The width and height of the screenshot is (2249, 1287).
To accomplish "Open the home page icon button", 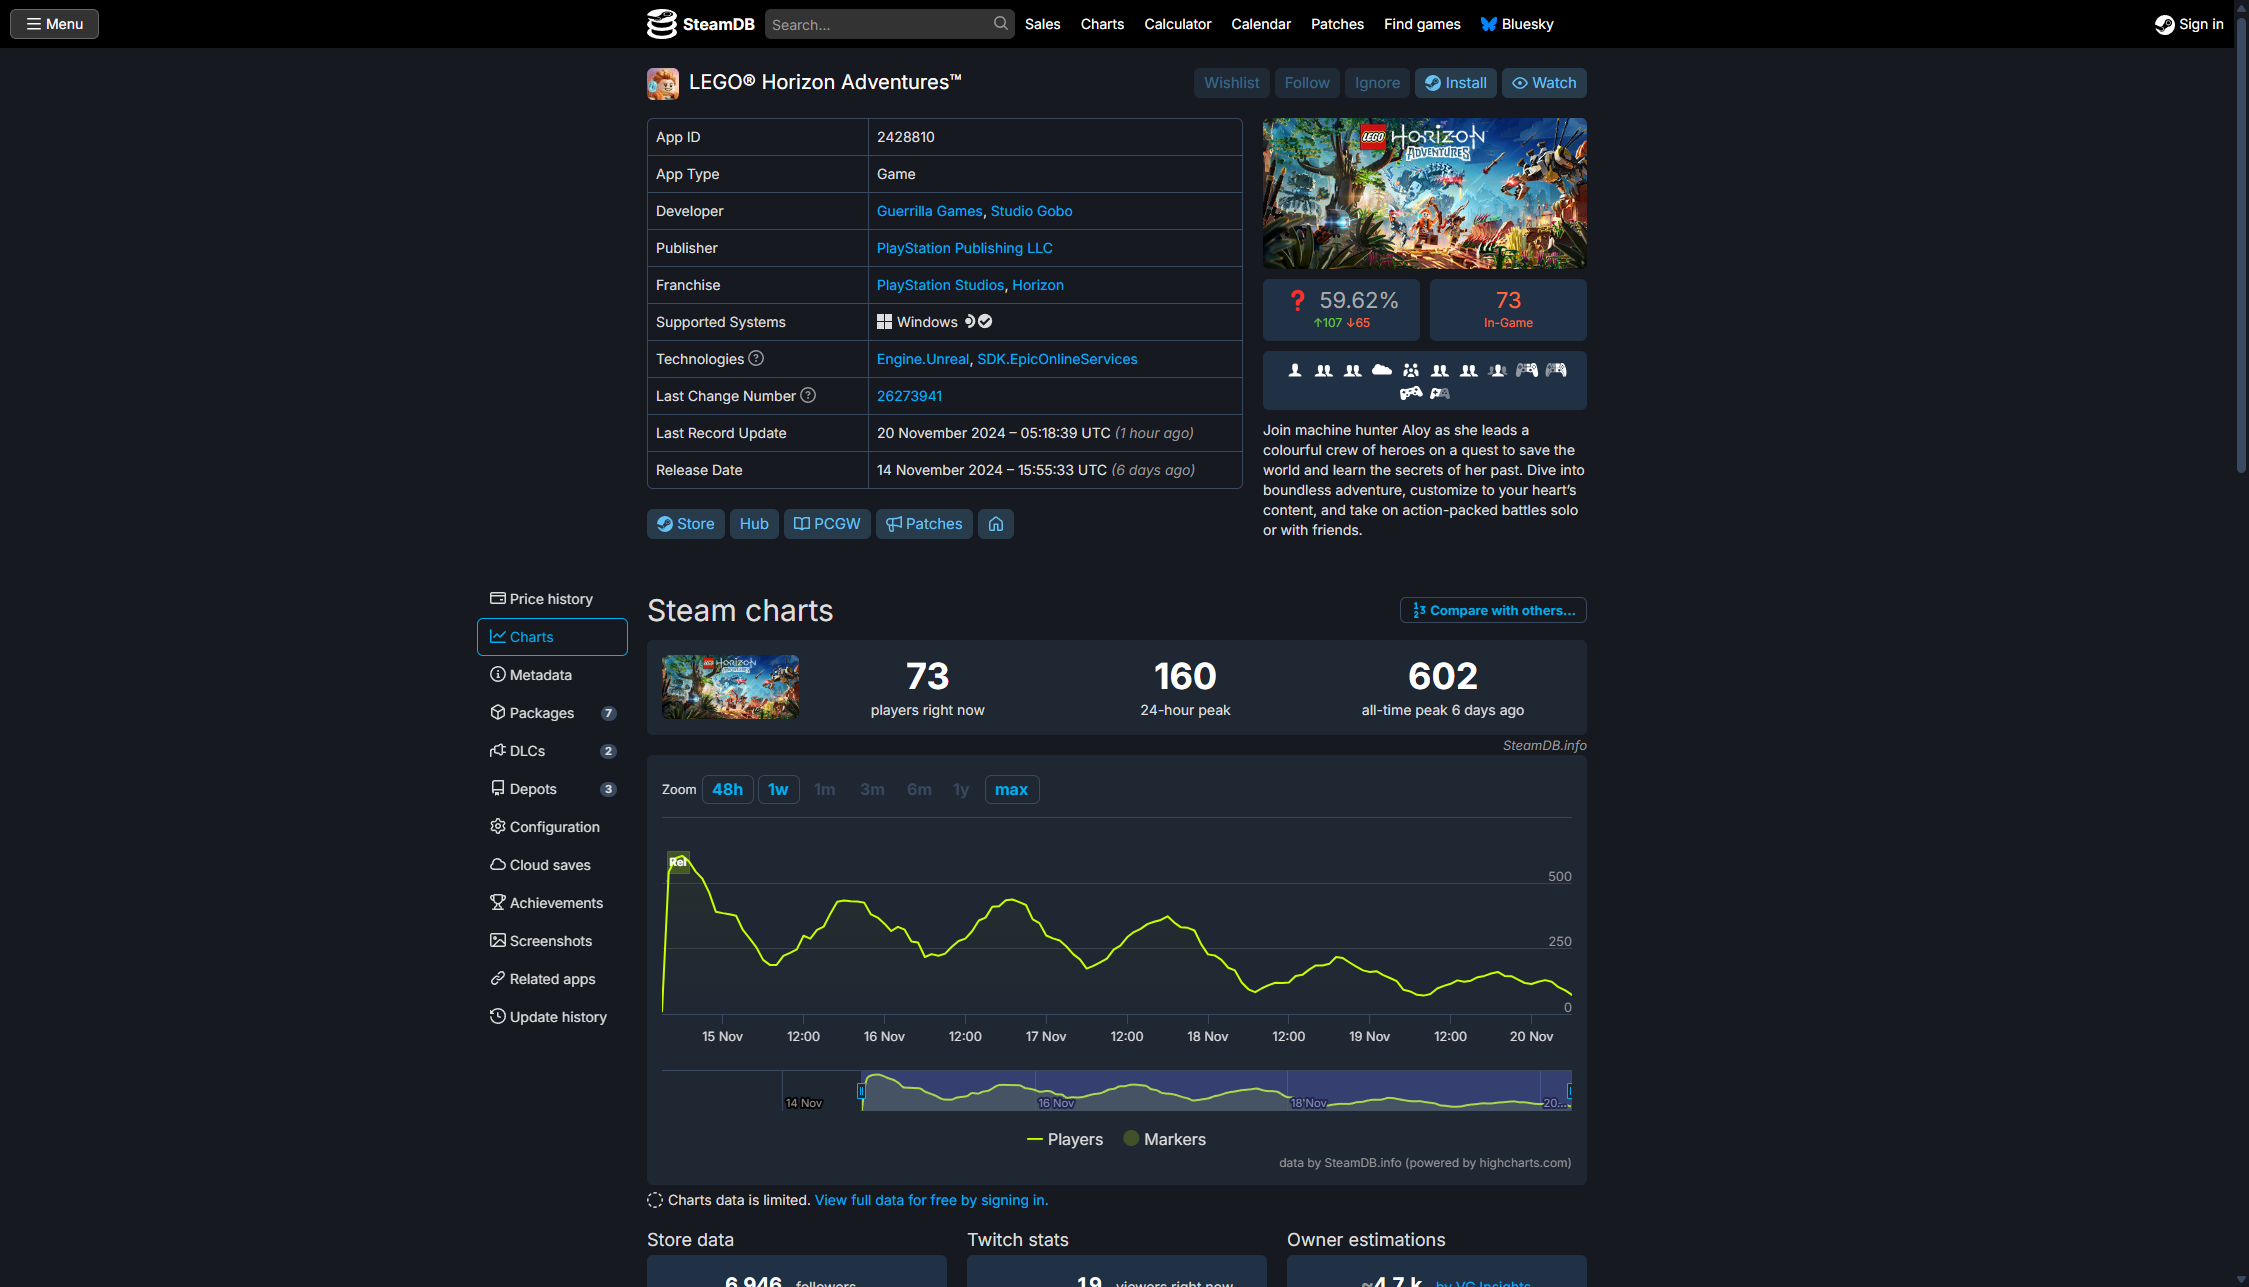I will click(x=996, y=524).
